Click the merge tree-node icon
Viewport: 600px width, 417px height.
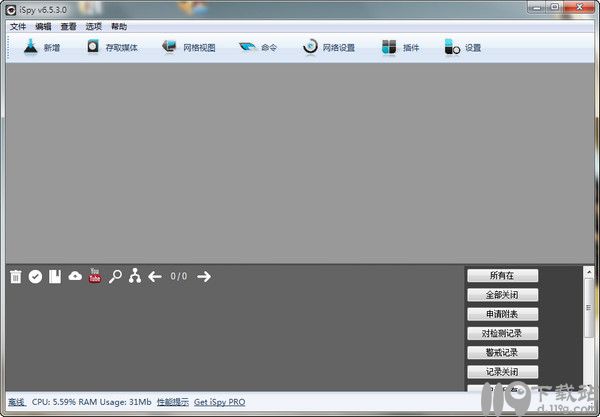[135, 276]
